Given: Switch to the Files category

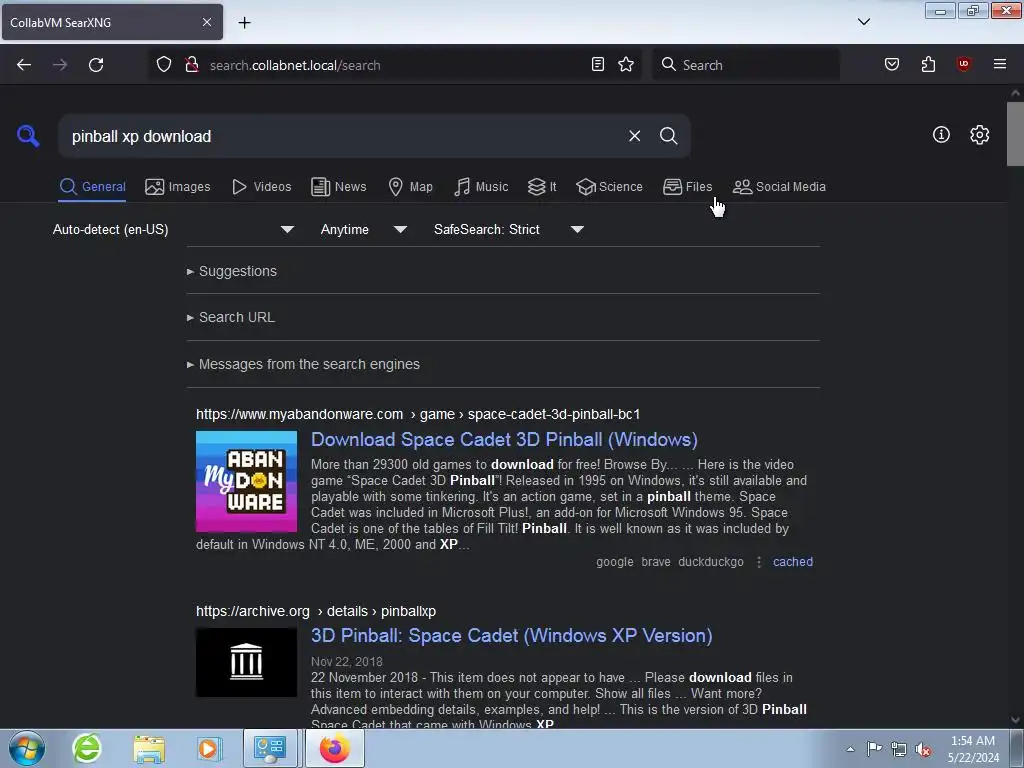Looking at the screenshot, I should click(x=688, y=187).
